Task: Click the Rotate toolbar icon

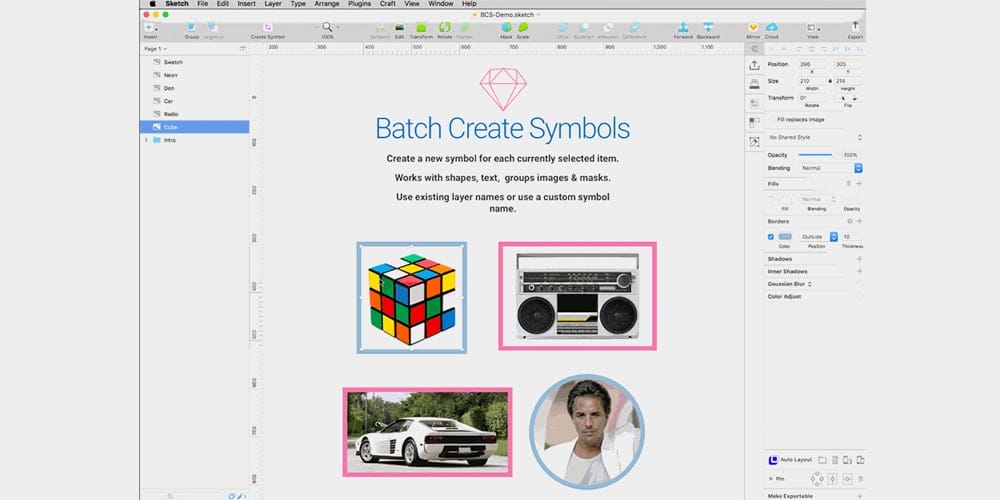Action: [445, 27]
